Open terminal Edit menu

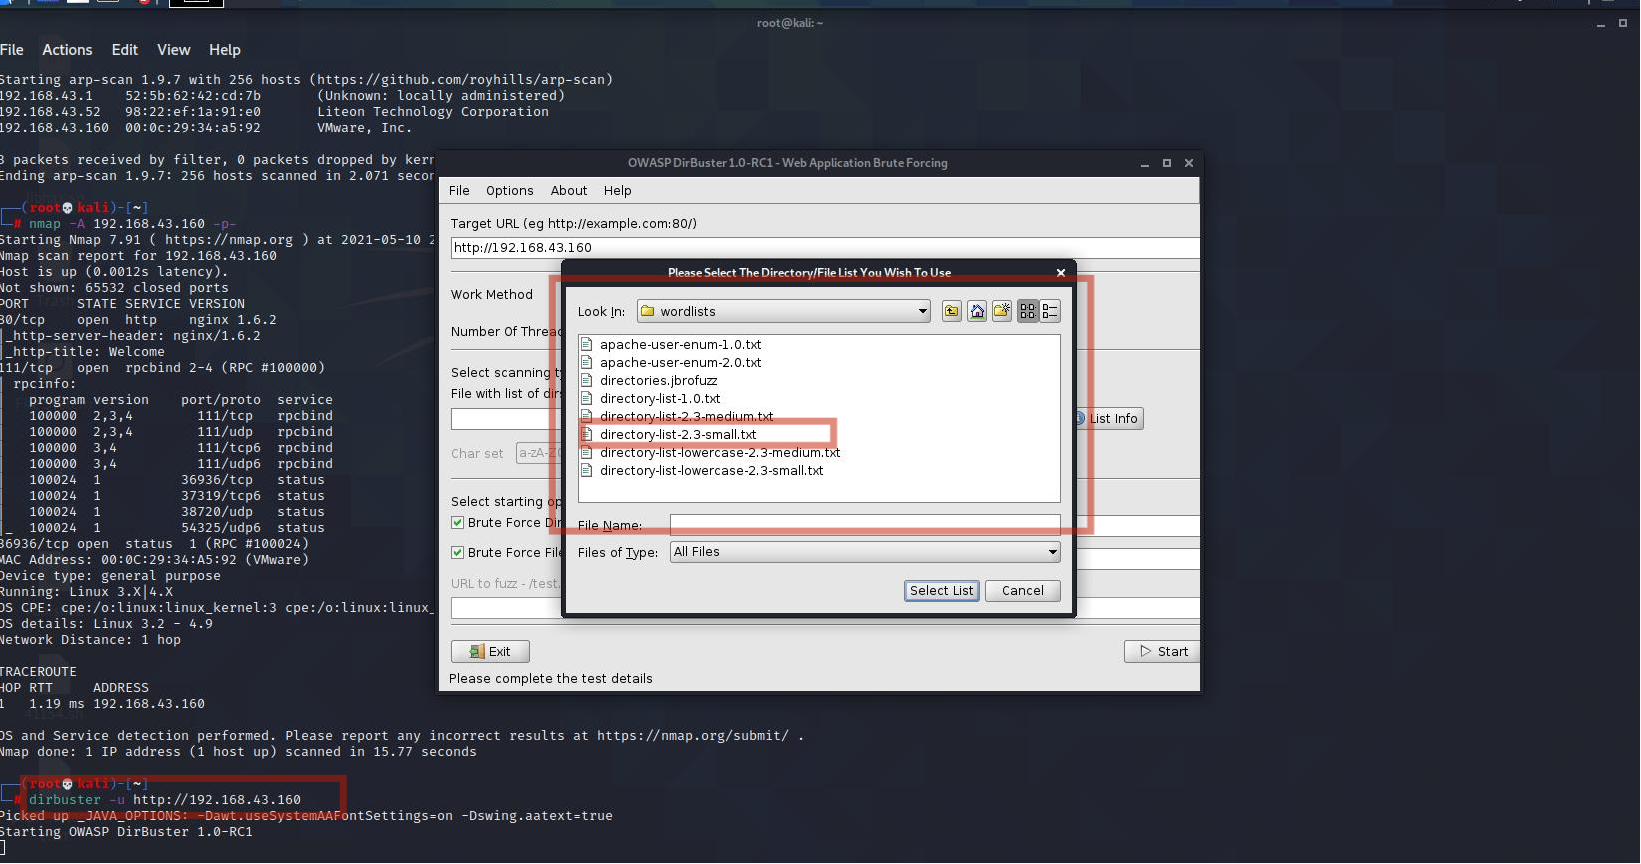pyautogui.click(x=125, y=50)
